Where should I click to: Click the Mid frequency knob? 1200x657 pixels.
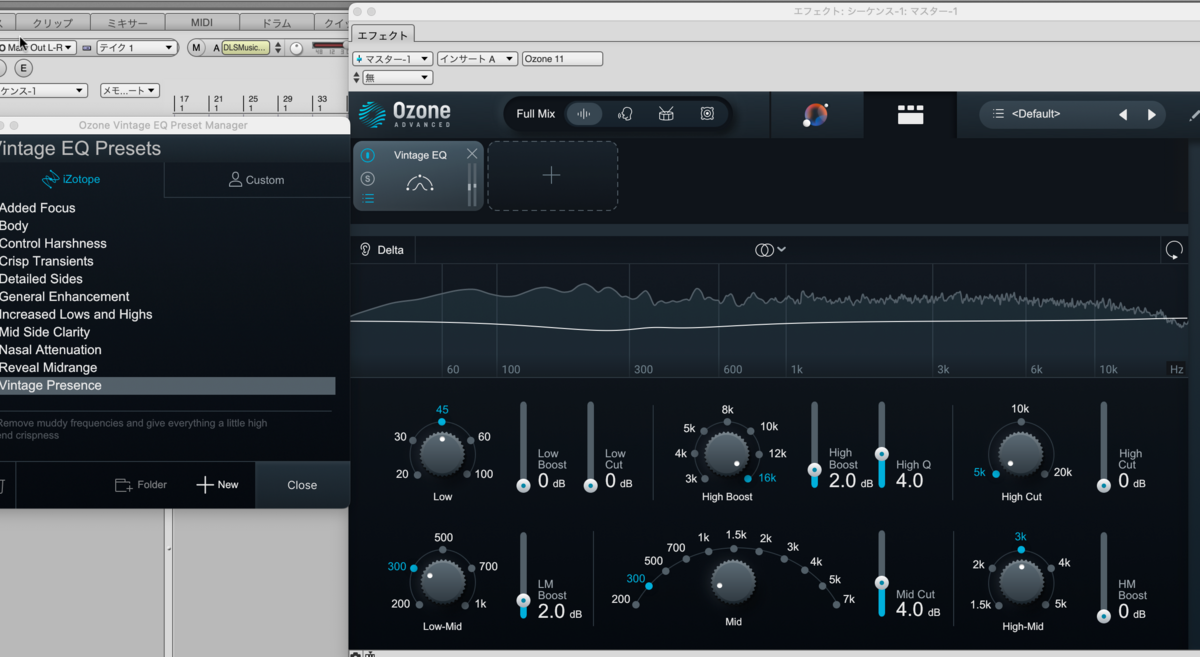pyautogui.click(x=733, y=583)
